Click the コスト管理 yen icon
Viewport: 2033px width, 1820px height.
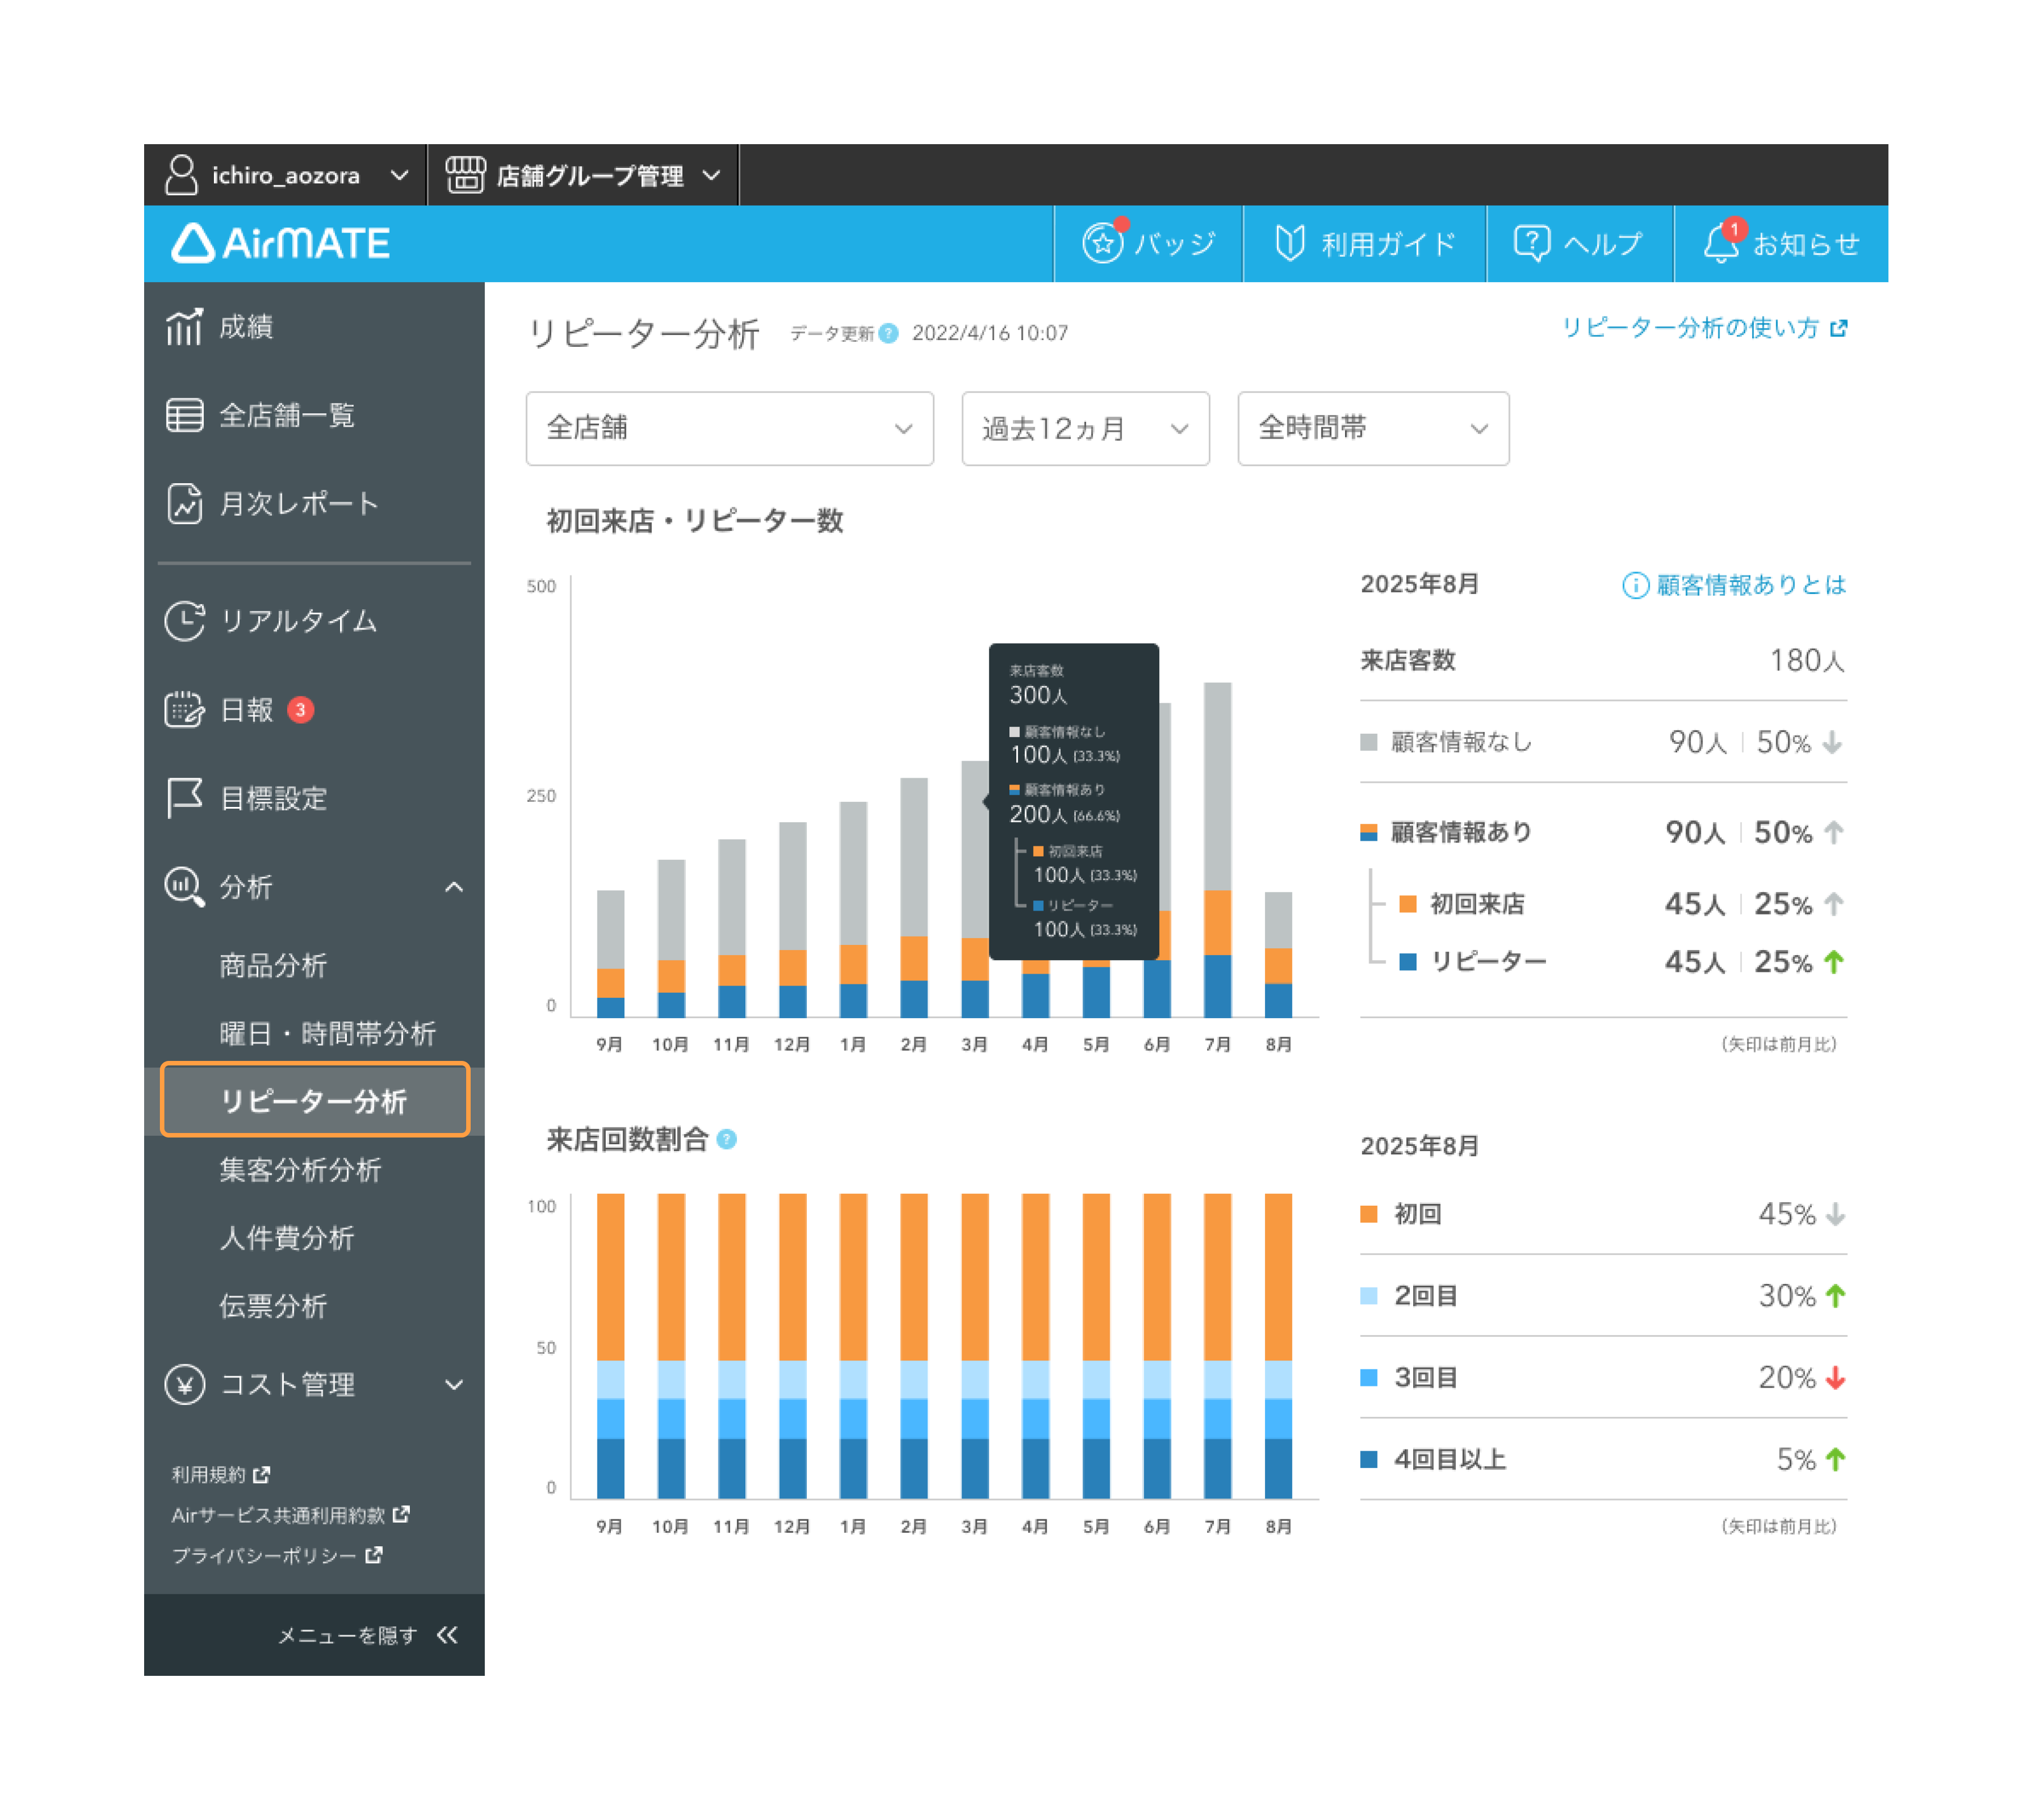point(185,1385)
